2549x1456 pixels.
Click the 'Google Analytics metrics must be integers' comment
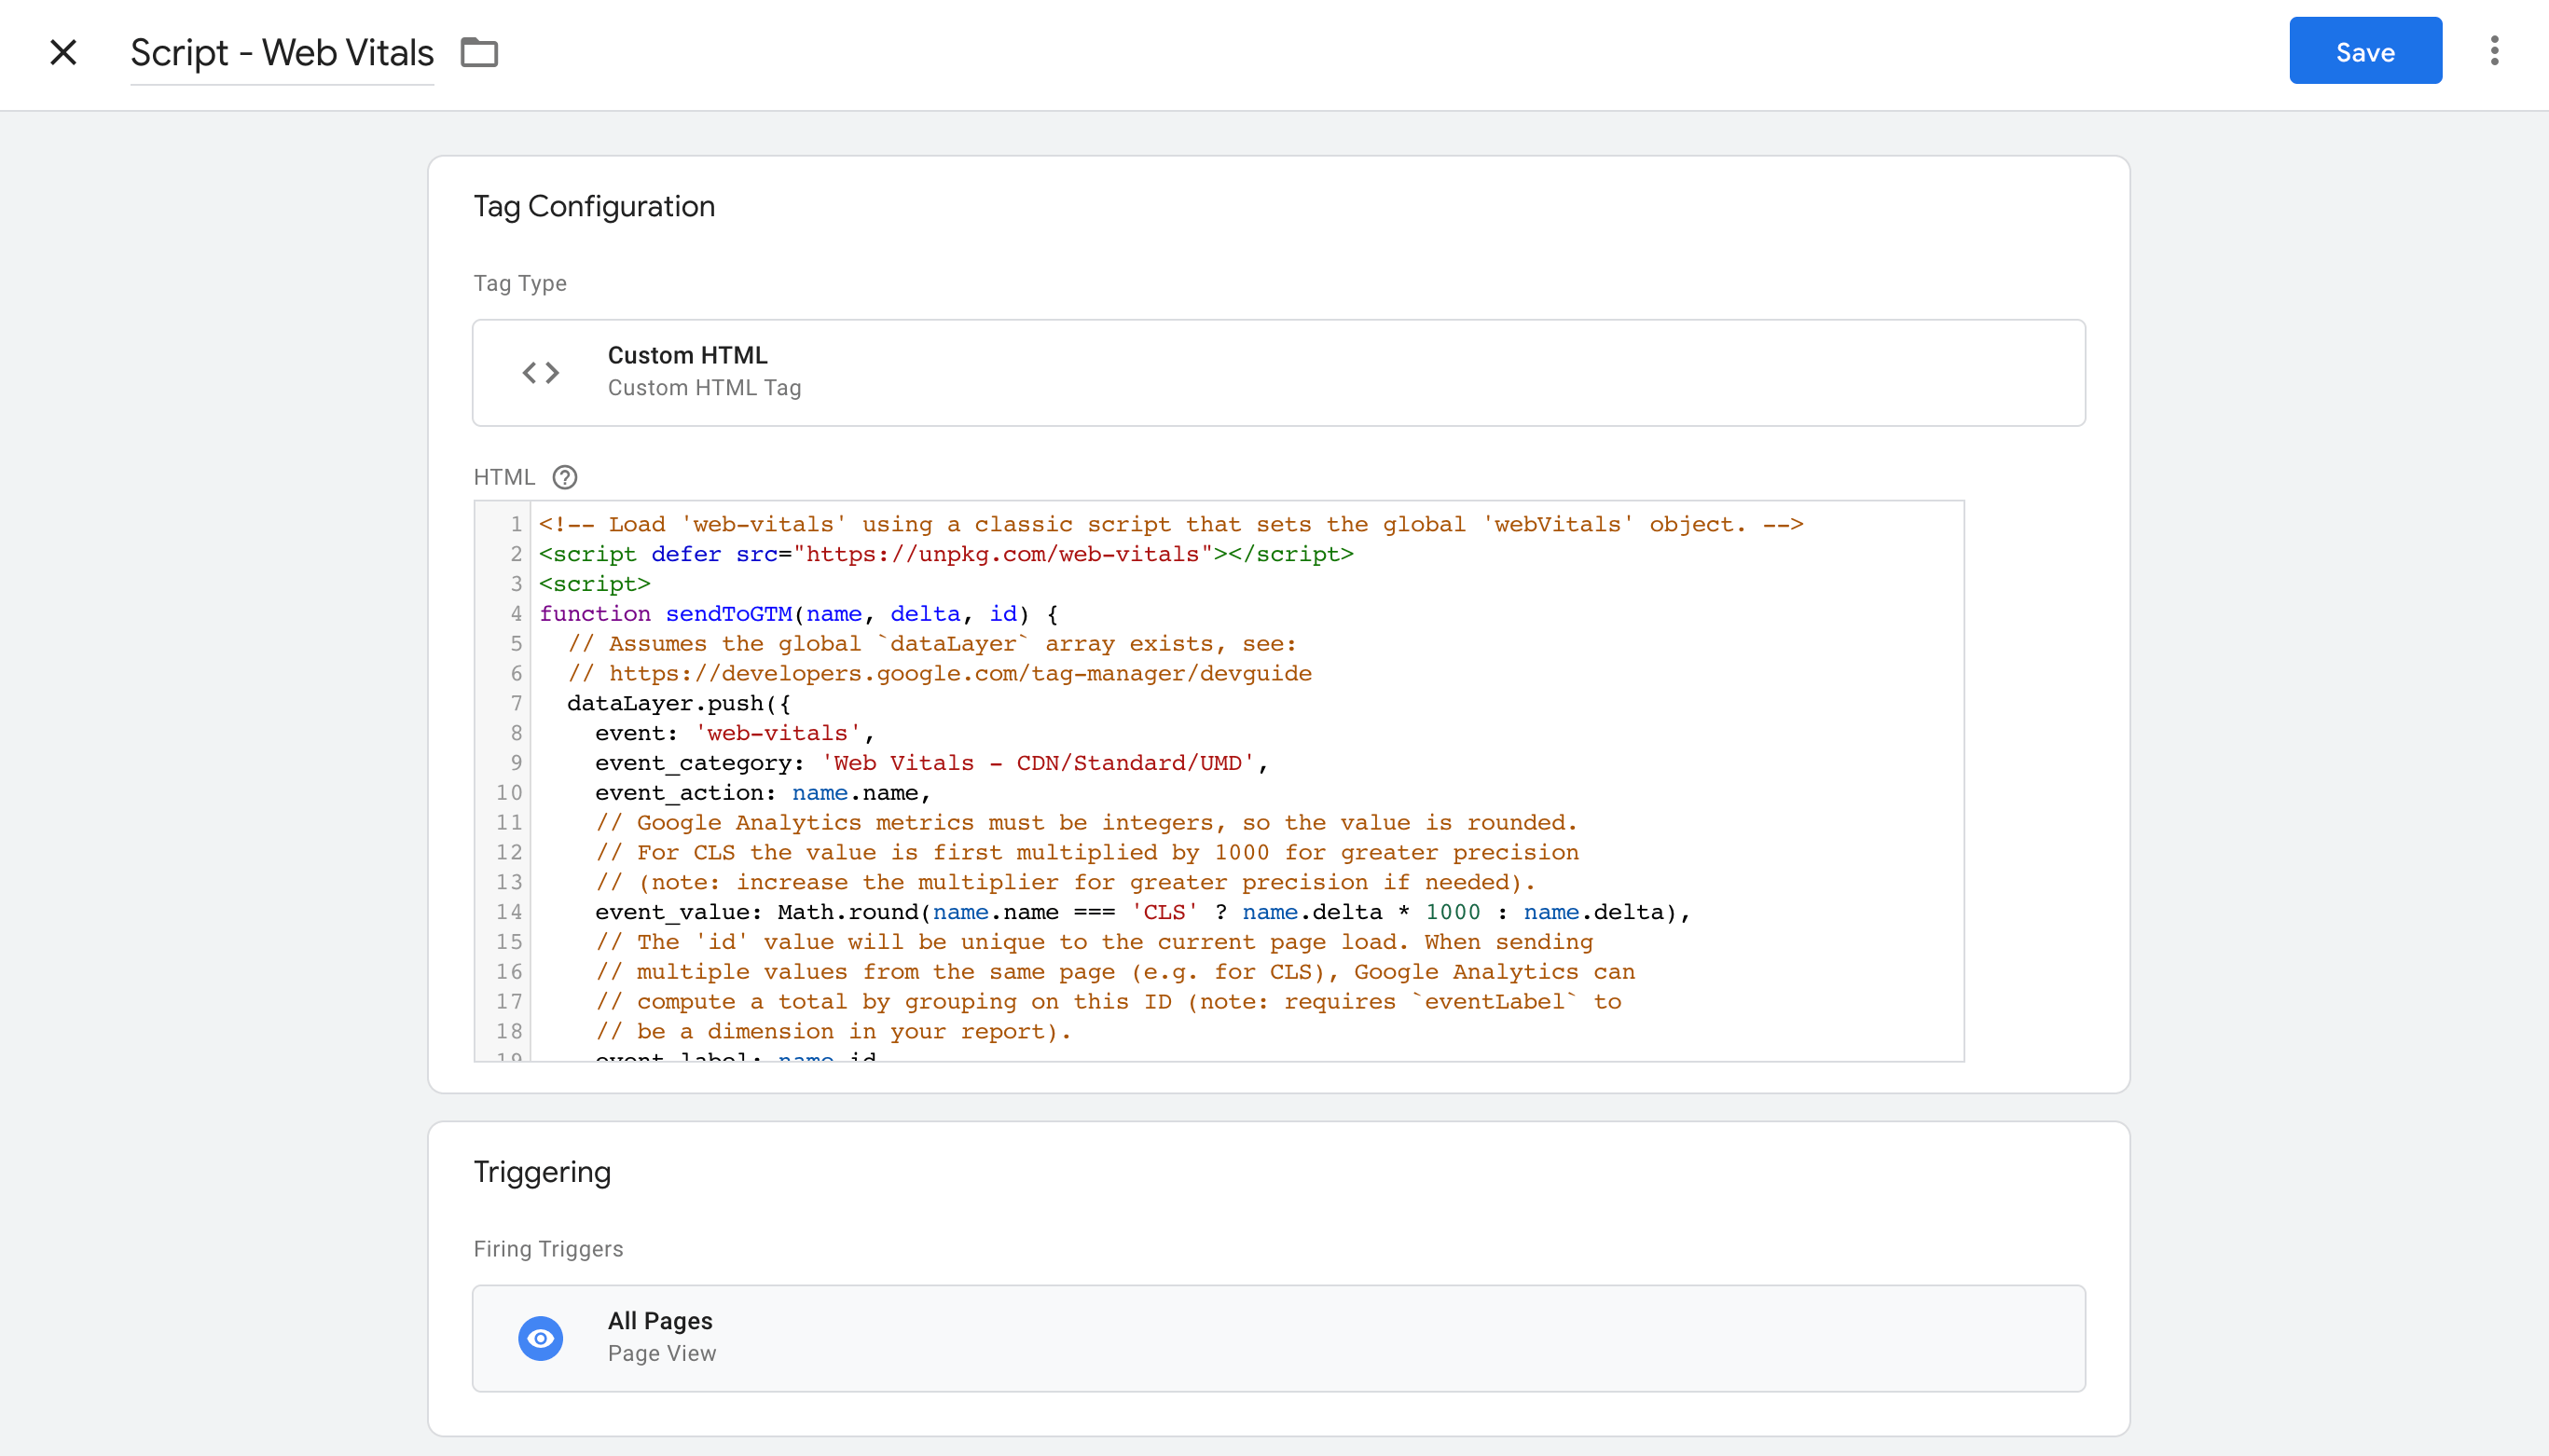click(1087, 823)
